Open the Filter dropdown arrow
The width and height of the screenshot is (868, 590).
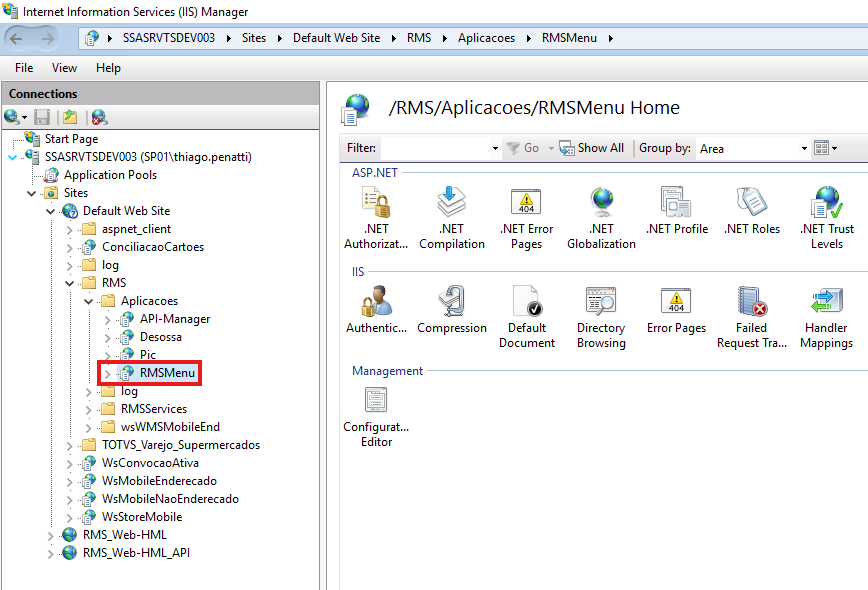tap(495, 148)
